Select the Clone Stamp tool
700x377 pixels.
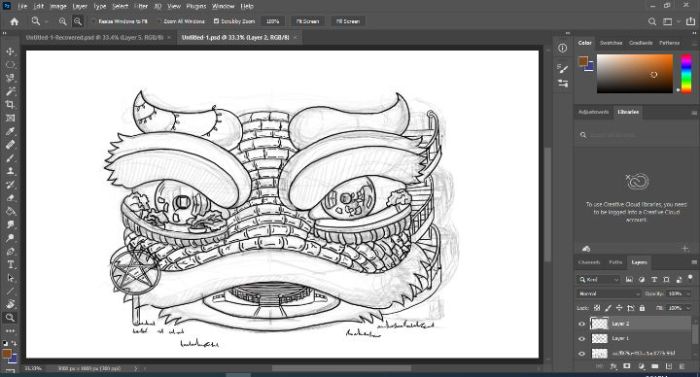coord(10,171)
